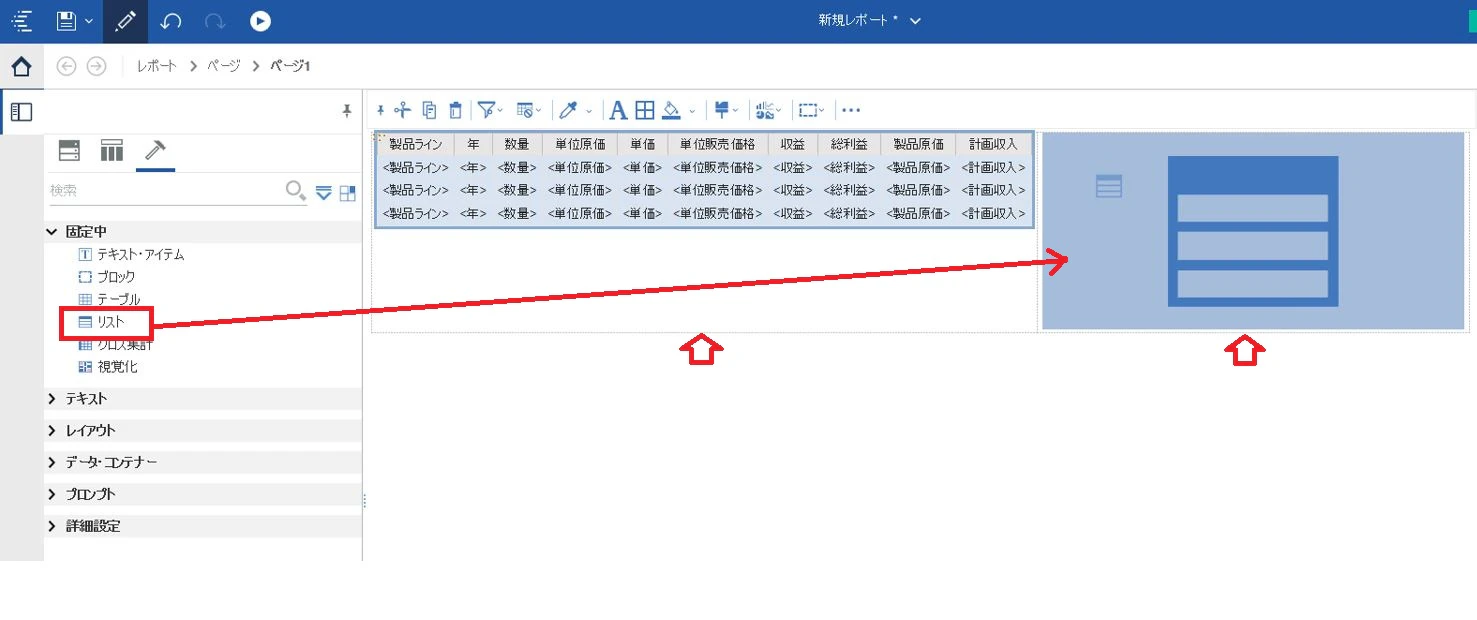Click the ページ breadcrumb link
Image resolution: width=1477 pixels, height=620 pixels.
[223, 66]
